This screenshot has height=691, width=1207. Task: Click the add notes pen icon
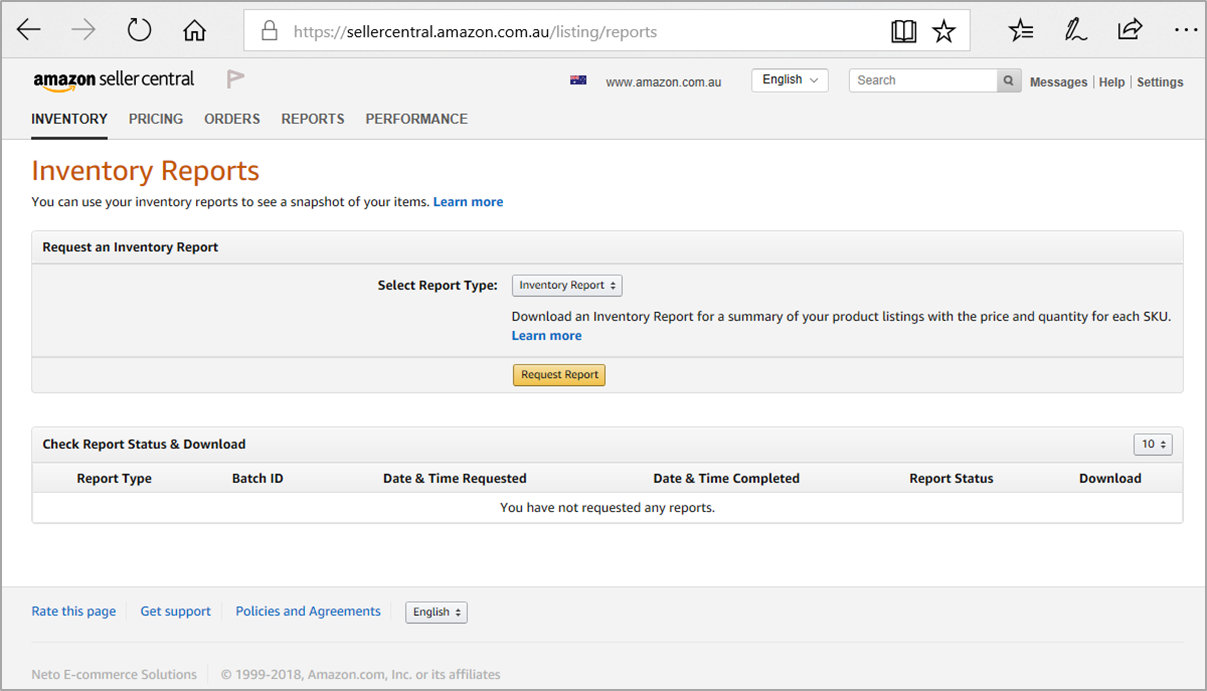tap(1075, 30)
